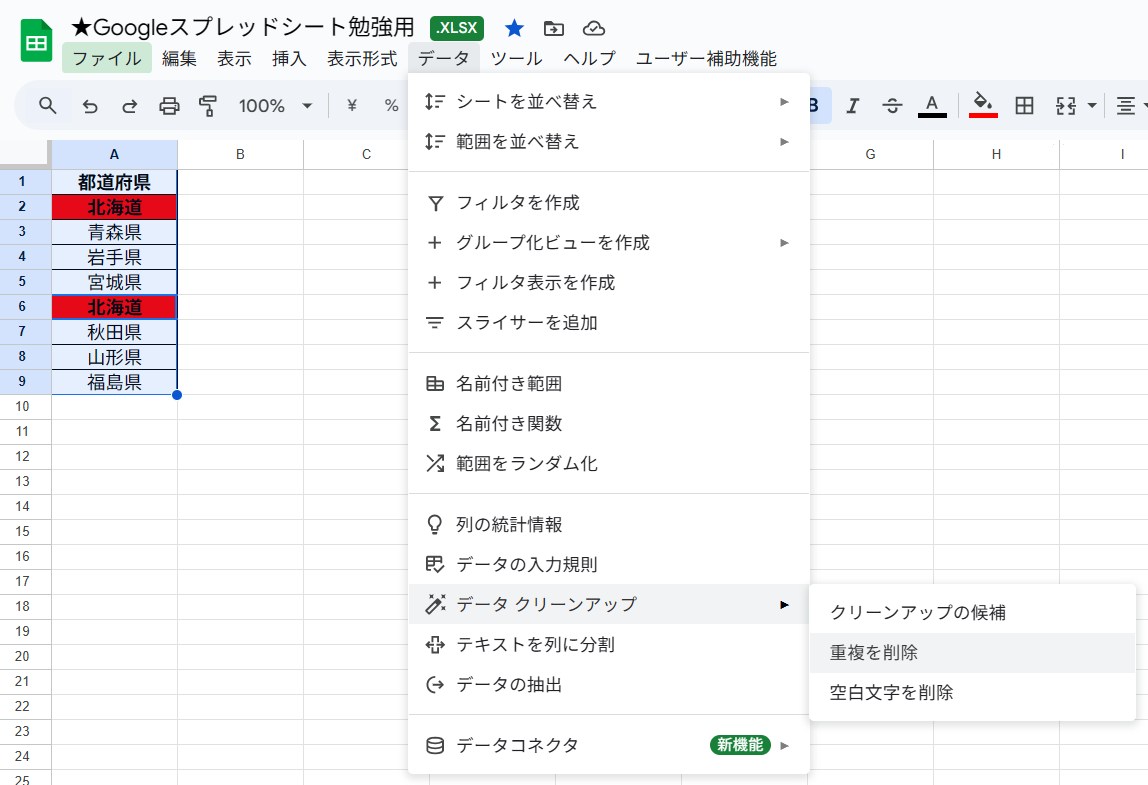Viewport: 1148px width, 785px height.
Task: Choose フィルタを作成 in the data menu
Action: (x=518, y=203)
